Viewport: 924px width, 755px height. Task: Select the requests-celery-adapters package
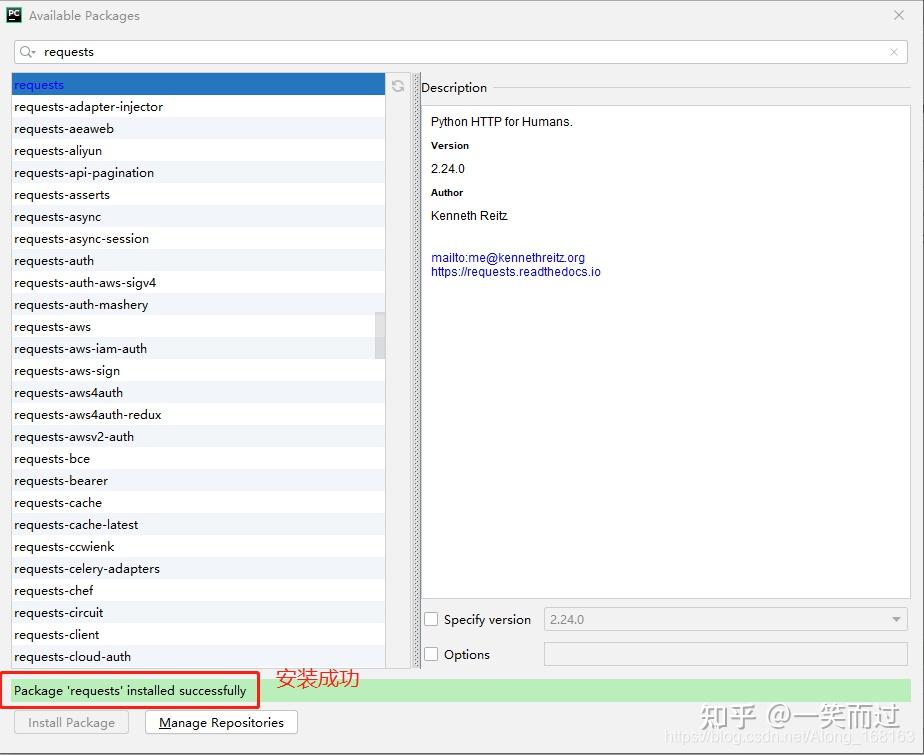click(87, 568)
